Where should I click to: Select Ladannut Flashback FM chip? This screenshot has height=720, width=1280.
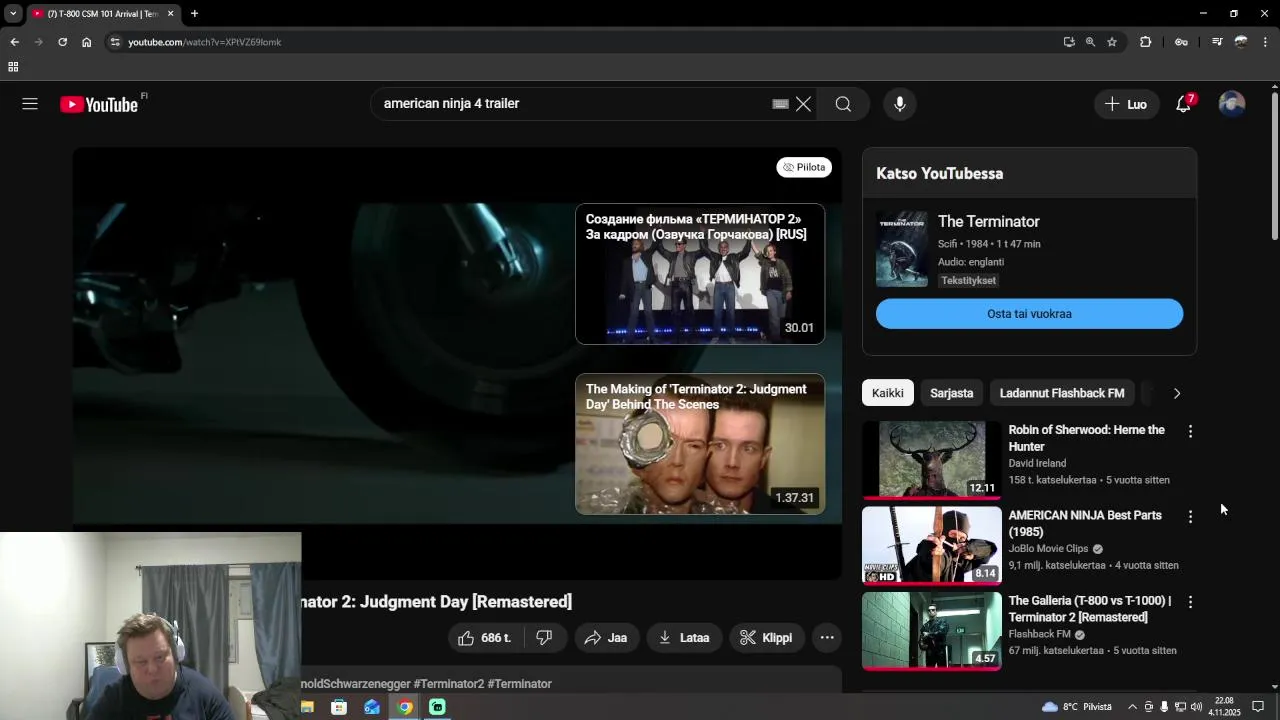click(1062, 393)
